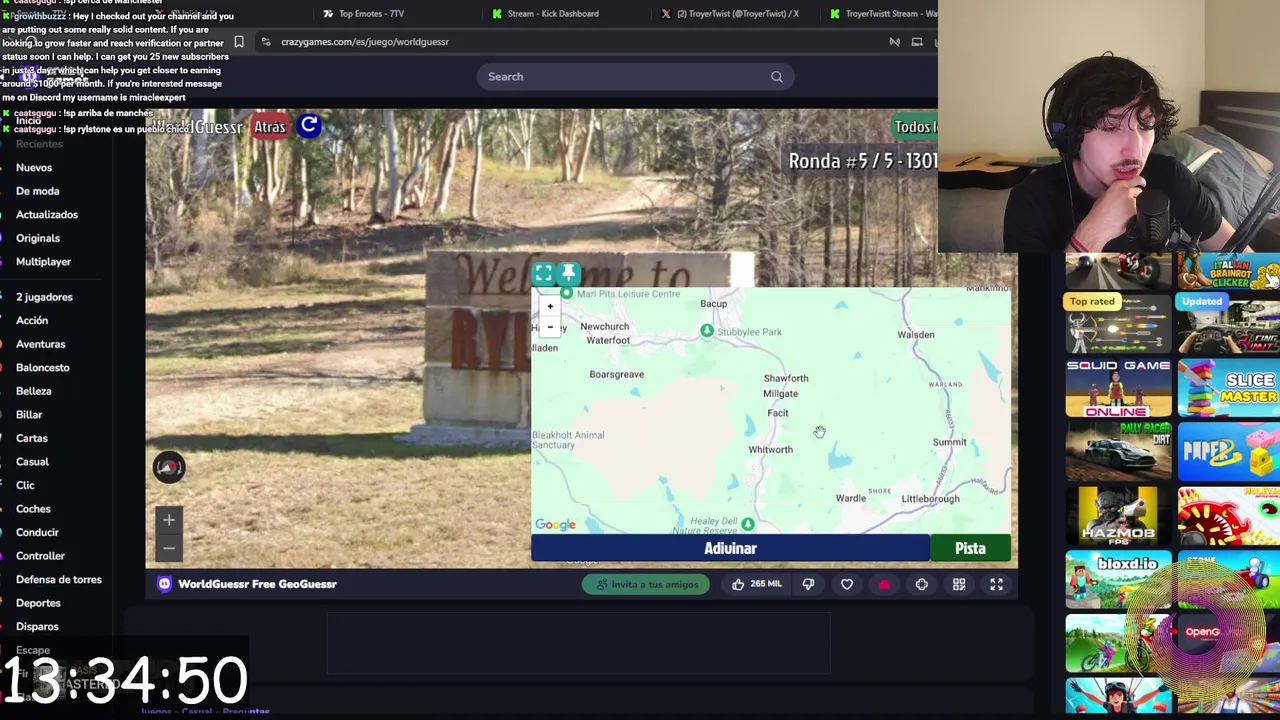
Task: Open Multiplayer category
Action: point(44,262)
